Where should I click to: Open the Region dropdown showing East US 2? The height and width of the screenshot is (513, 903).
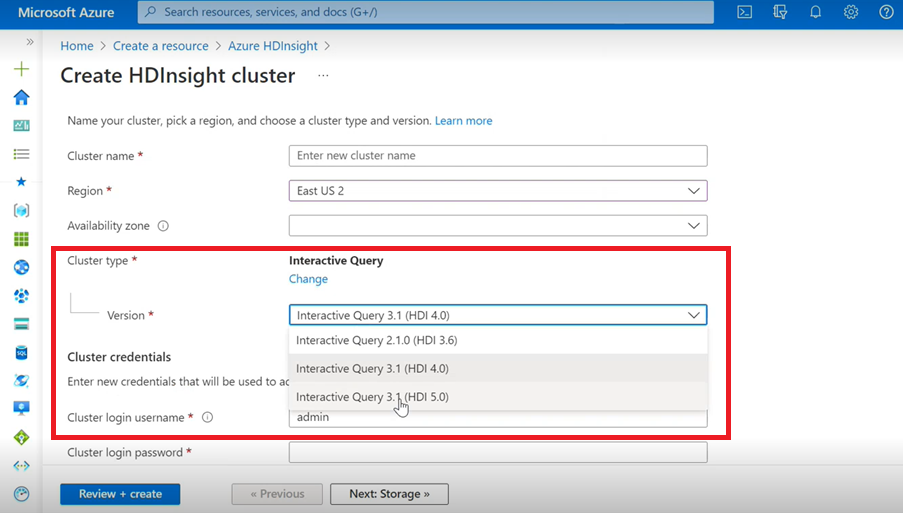[x=498, y=191]
